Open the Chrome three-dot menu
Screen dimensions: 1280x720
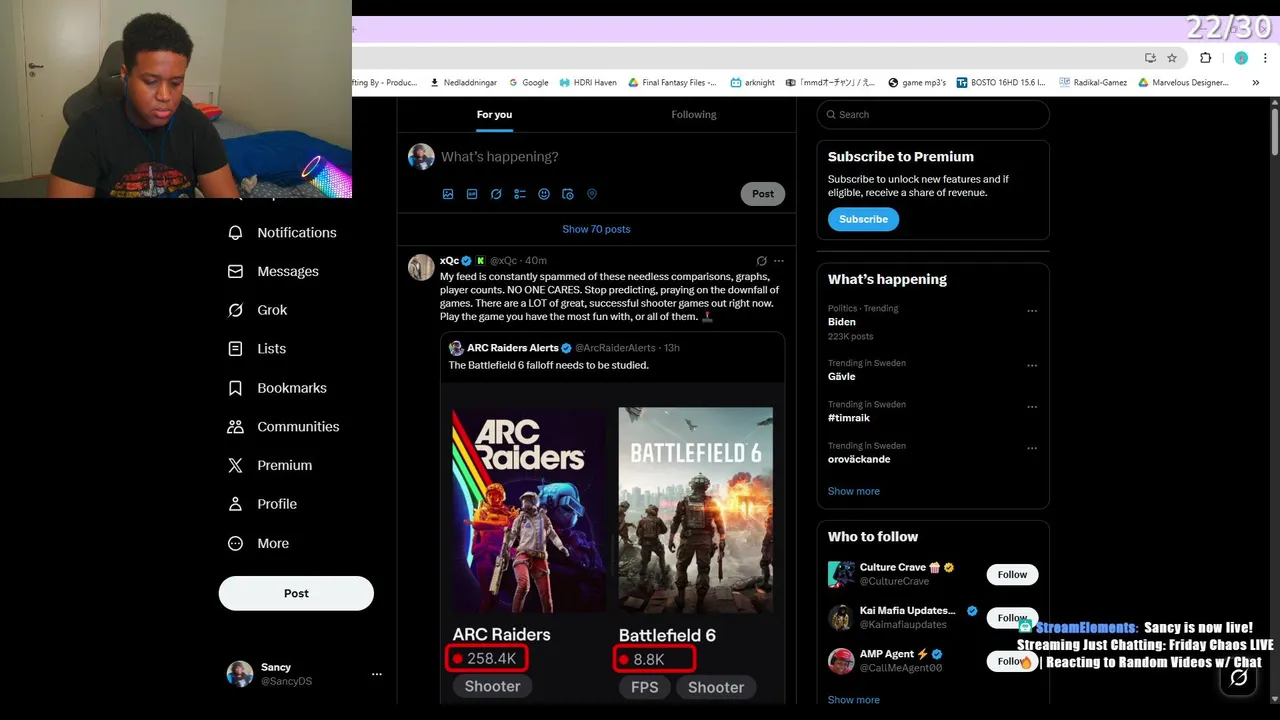pos(1265,58)
